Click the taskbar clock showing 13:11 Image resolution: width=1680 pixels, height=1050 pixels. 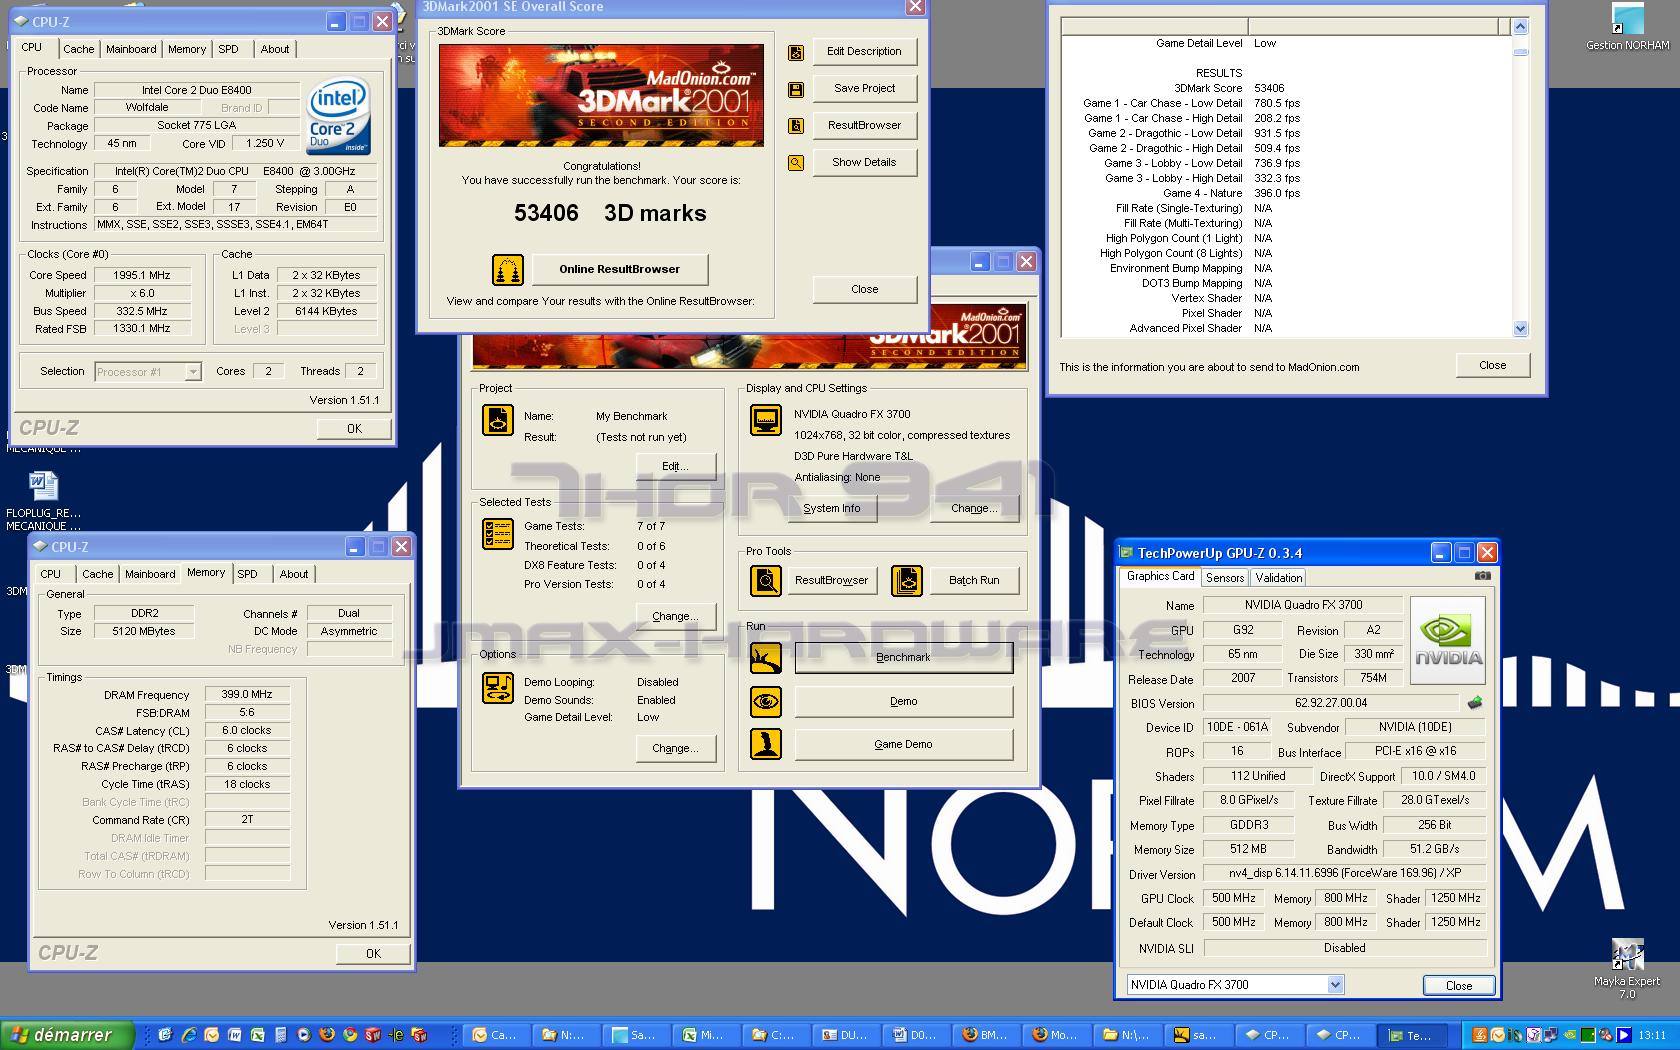[1652, 1035]
